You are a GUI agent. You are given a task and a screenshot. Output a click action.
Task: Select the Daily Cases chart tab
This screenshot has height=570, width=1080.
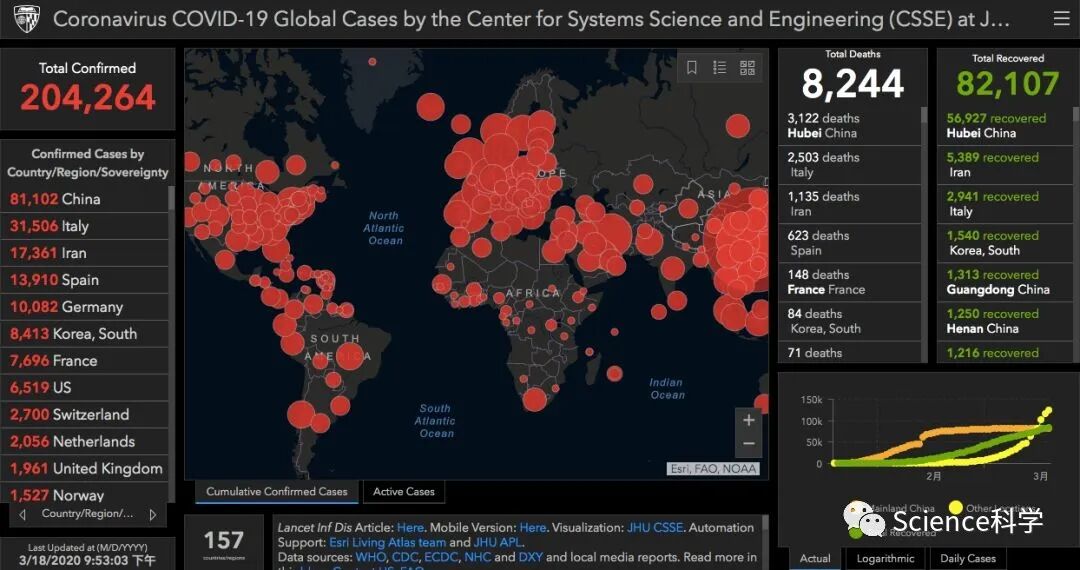[968, 558]
